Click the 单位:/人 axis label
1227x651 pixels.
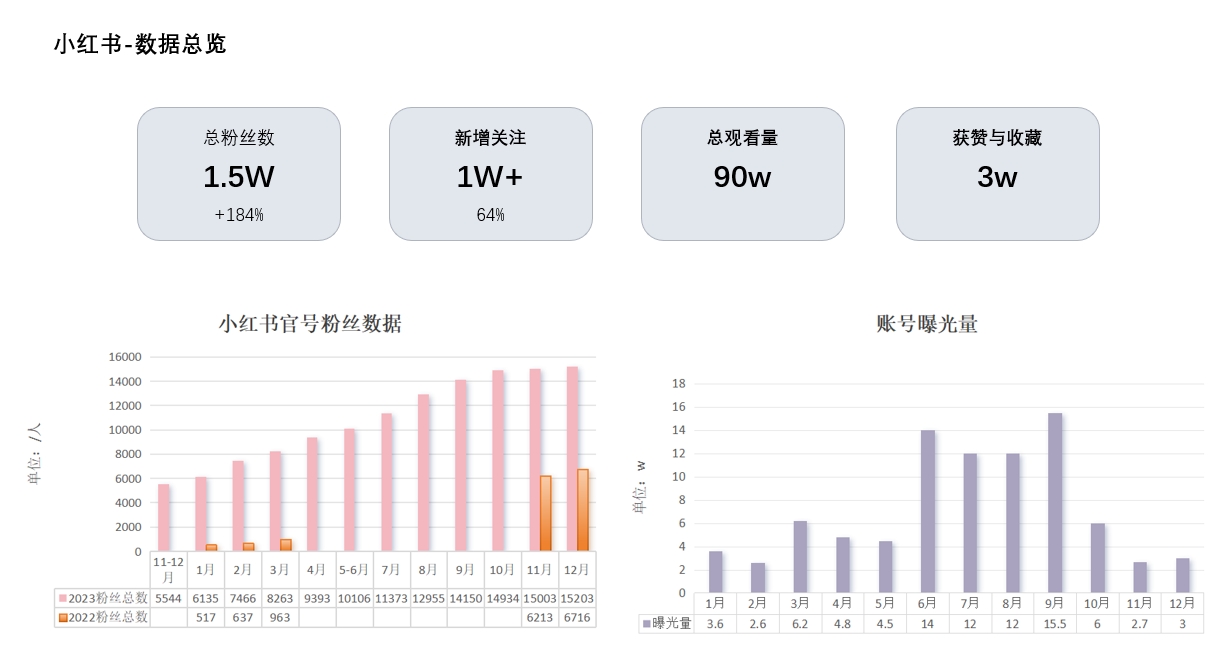point(35,453)
